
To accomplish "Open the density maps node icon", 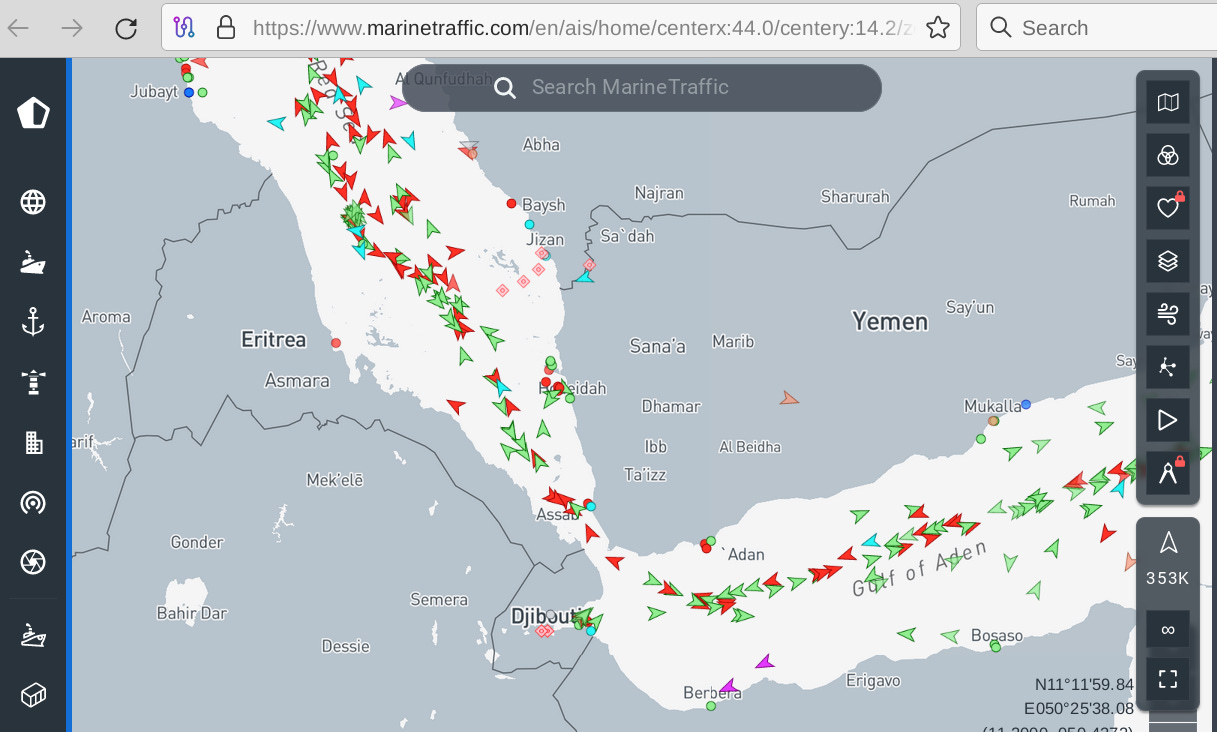I will click(x=1167, y=367).
